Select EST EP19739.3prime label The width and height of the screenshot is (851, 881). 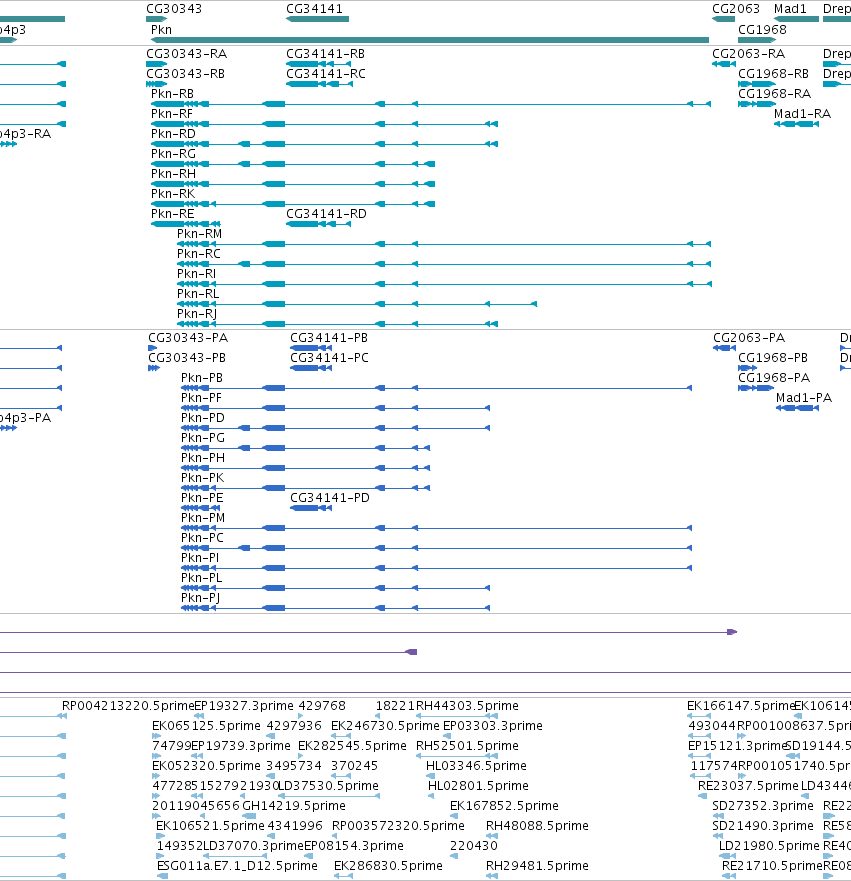pos(241,746)
